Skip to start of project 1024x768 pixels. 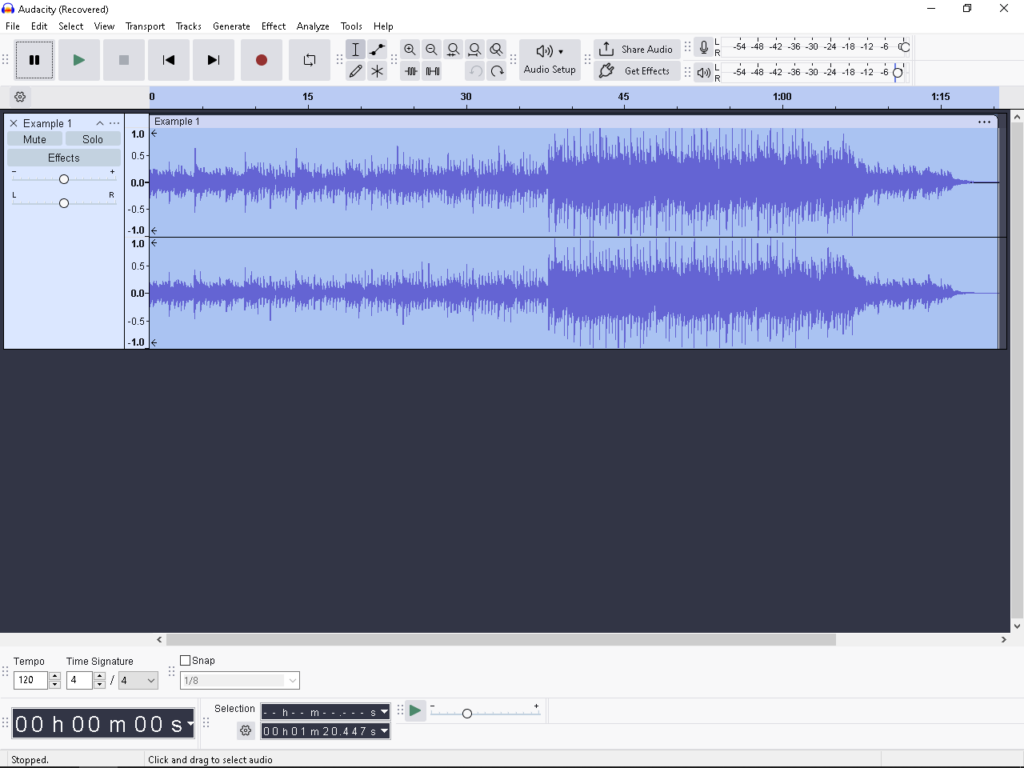(169, 60)
